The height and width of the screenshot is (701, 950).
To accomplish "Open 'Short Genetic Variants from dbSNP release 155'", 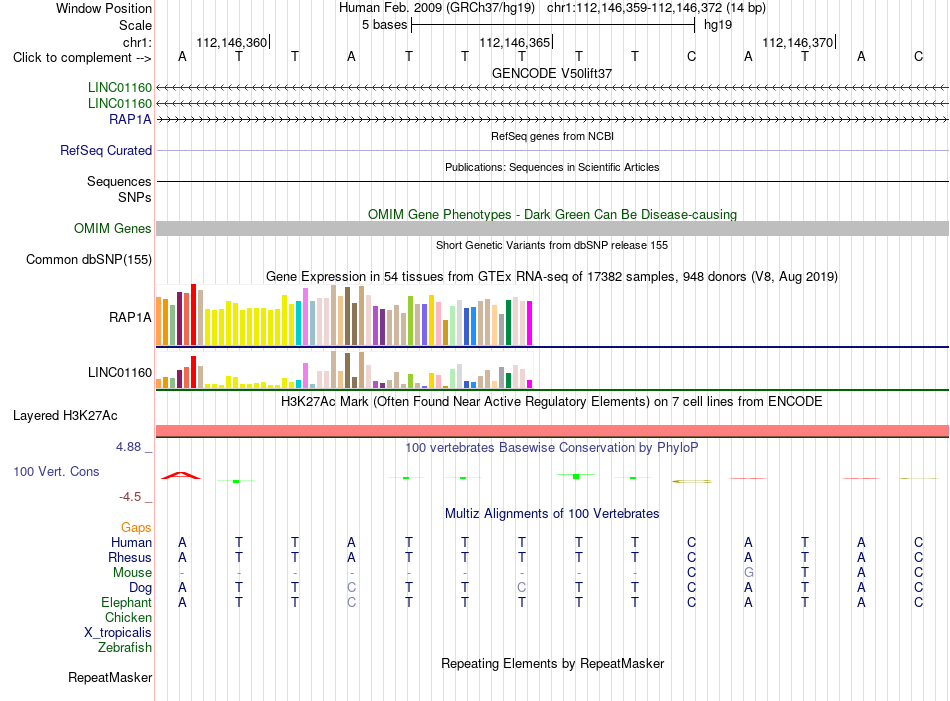I will [552, 245].
